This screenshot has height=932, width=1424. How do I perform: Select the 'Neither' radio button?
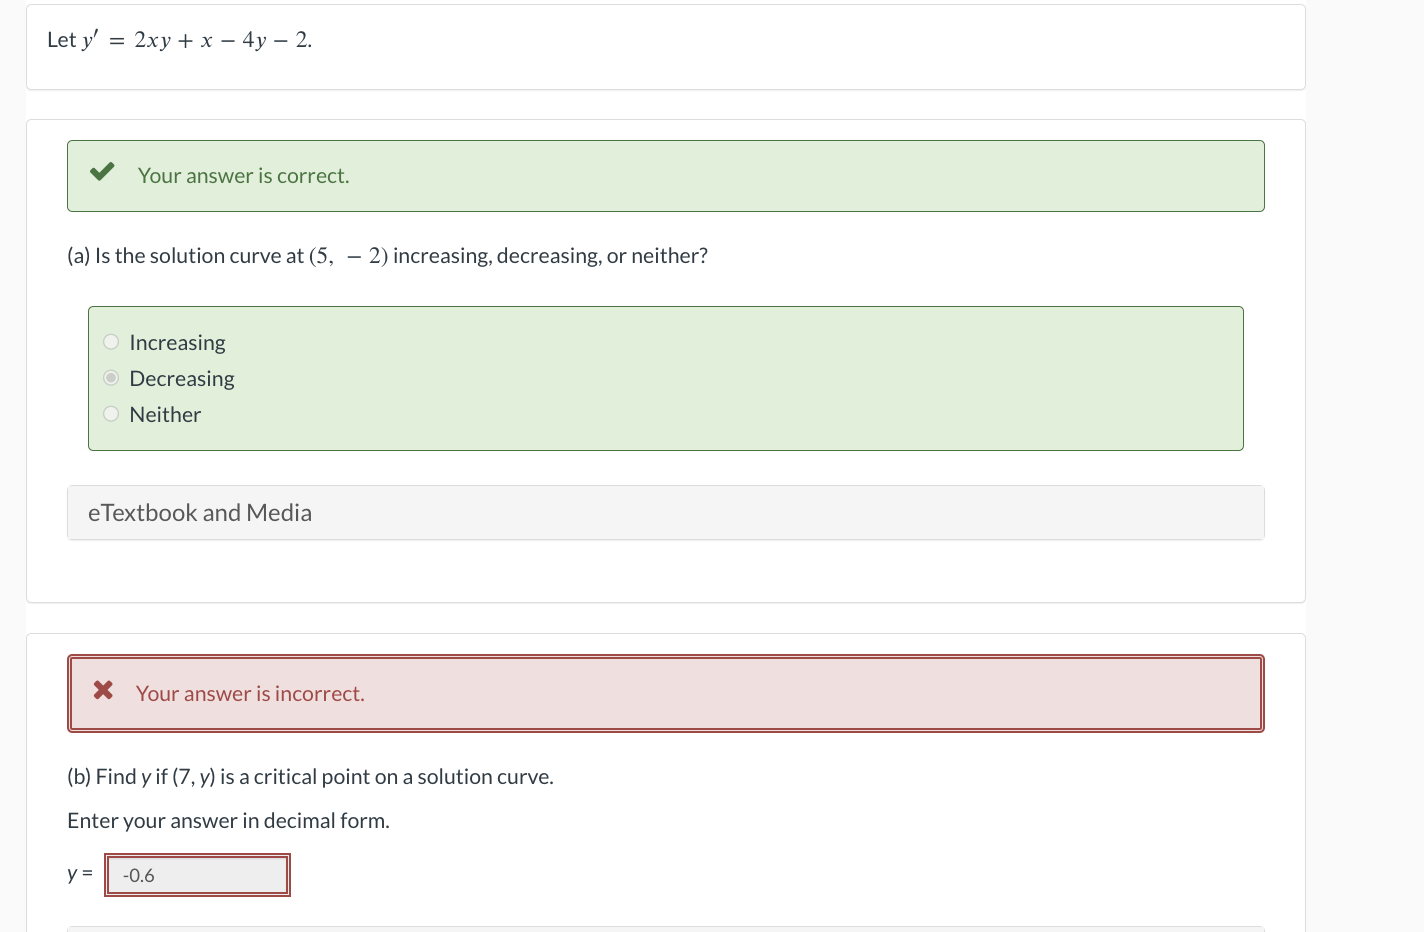110,413
